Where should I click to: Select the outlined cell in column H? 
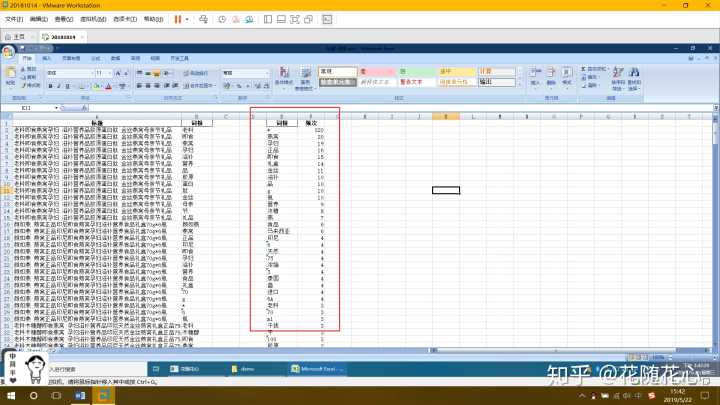[445, 189]
